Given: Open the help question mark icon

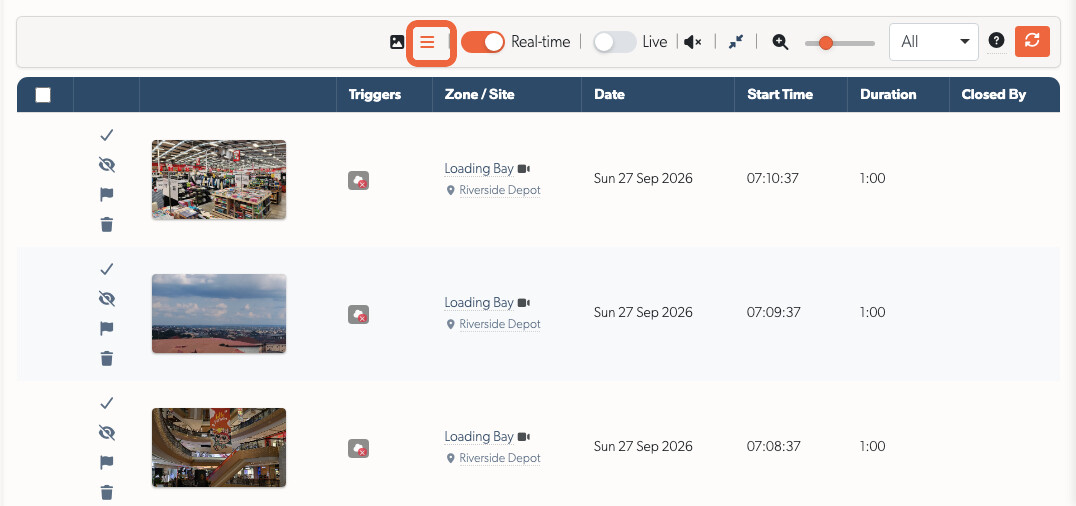Looking at the screenshot, I should [x=996, y=41].
